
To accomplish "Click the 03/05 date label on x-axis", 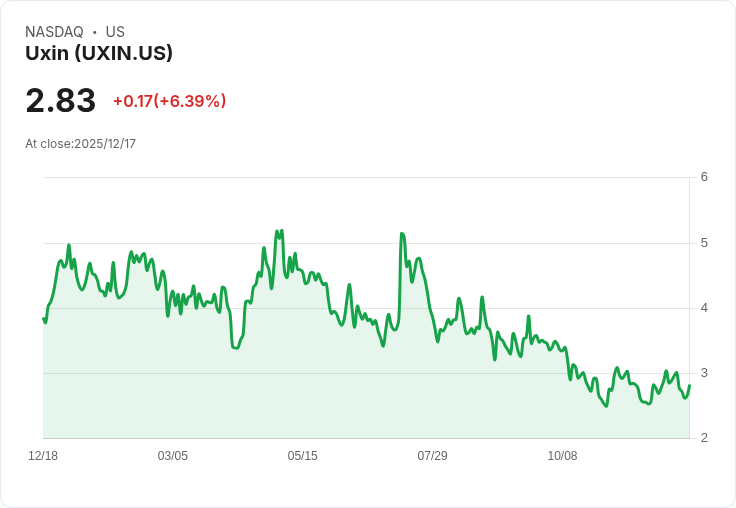I will tap(173, 455).
